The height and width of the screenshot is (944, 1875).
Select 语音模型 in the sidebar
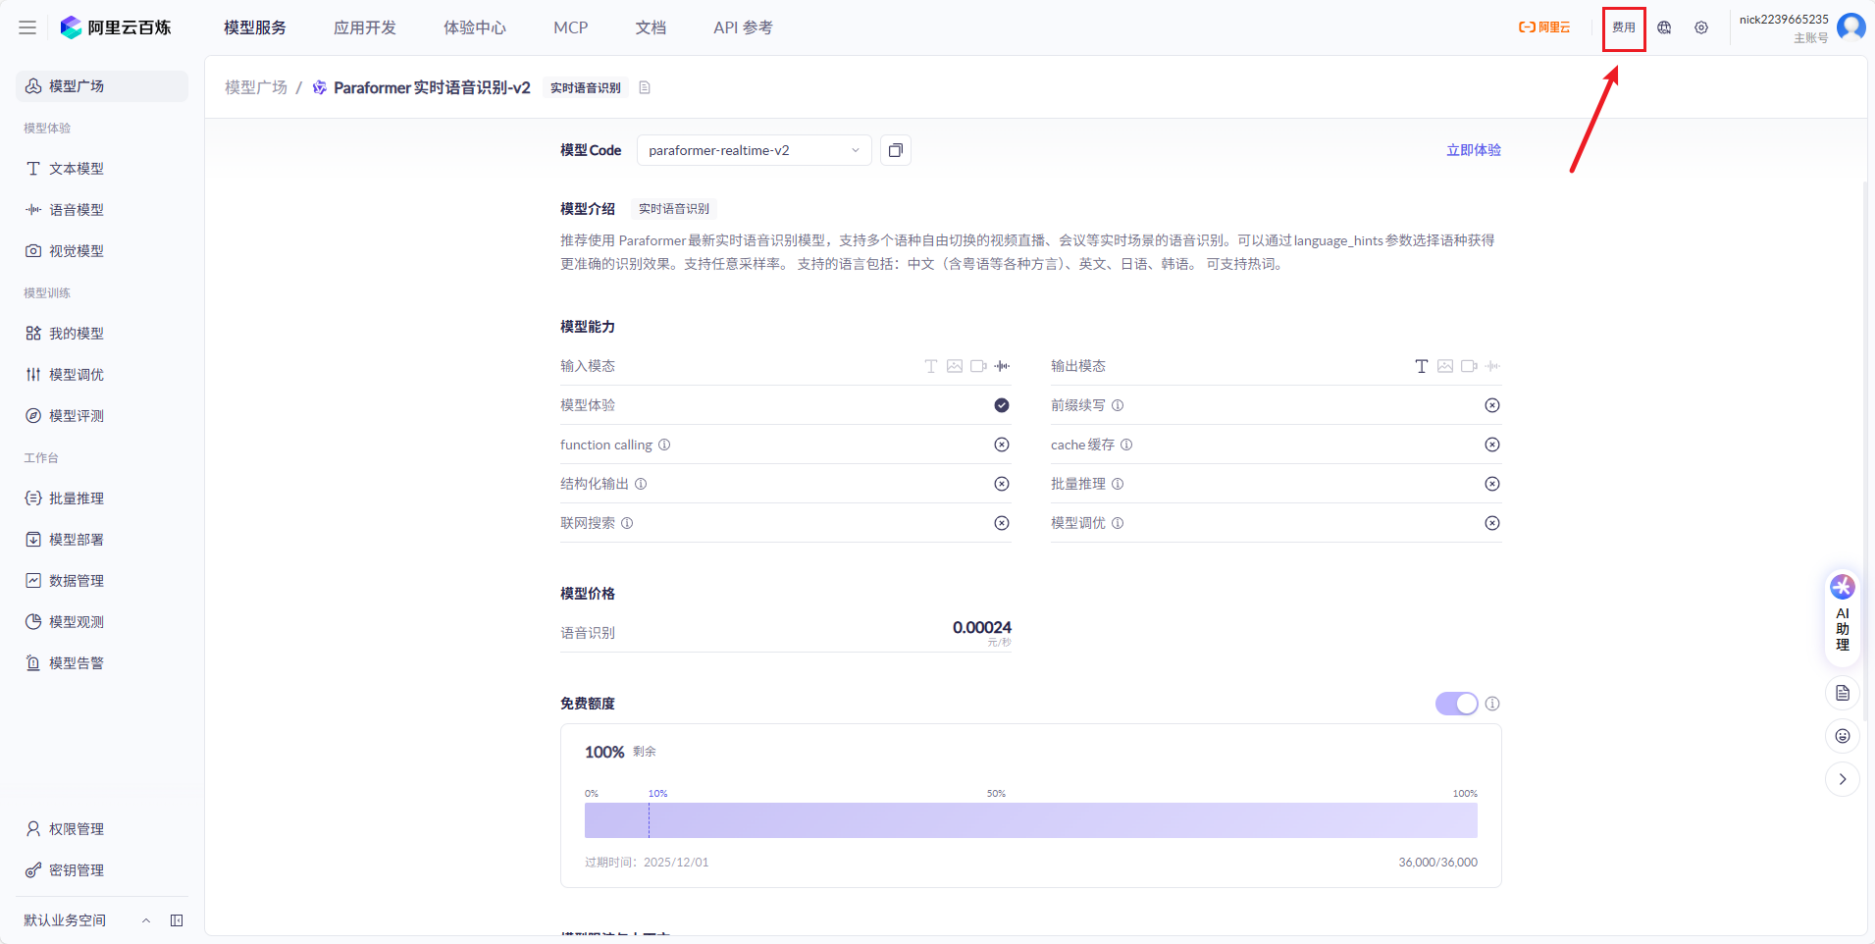(76, 210)
